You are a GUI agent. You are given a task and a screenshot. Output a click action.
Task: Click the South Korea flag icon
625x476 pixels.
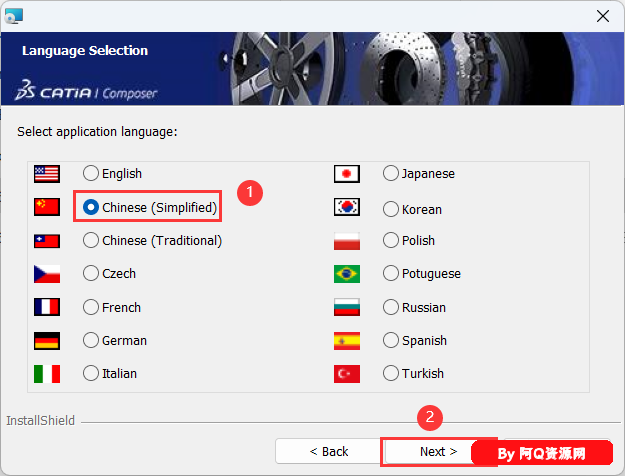pyautogui.click(x=347, y=207)
